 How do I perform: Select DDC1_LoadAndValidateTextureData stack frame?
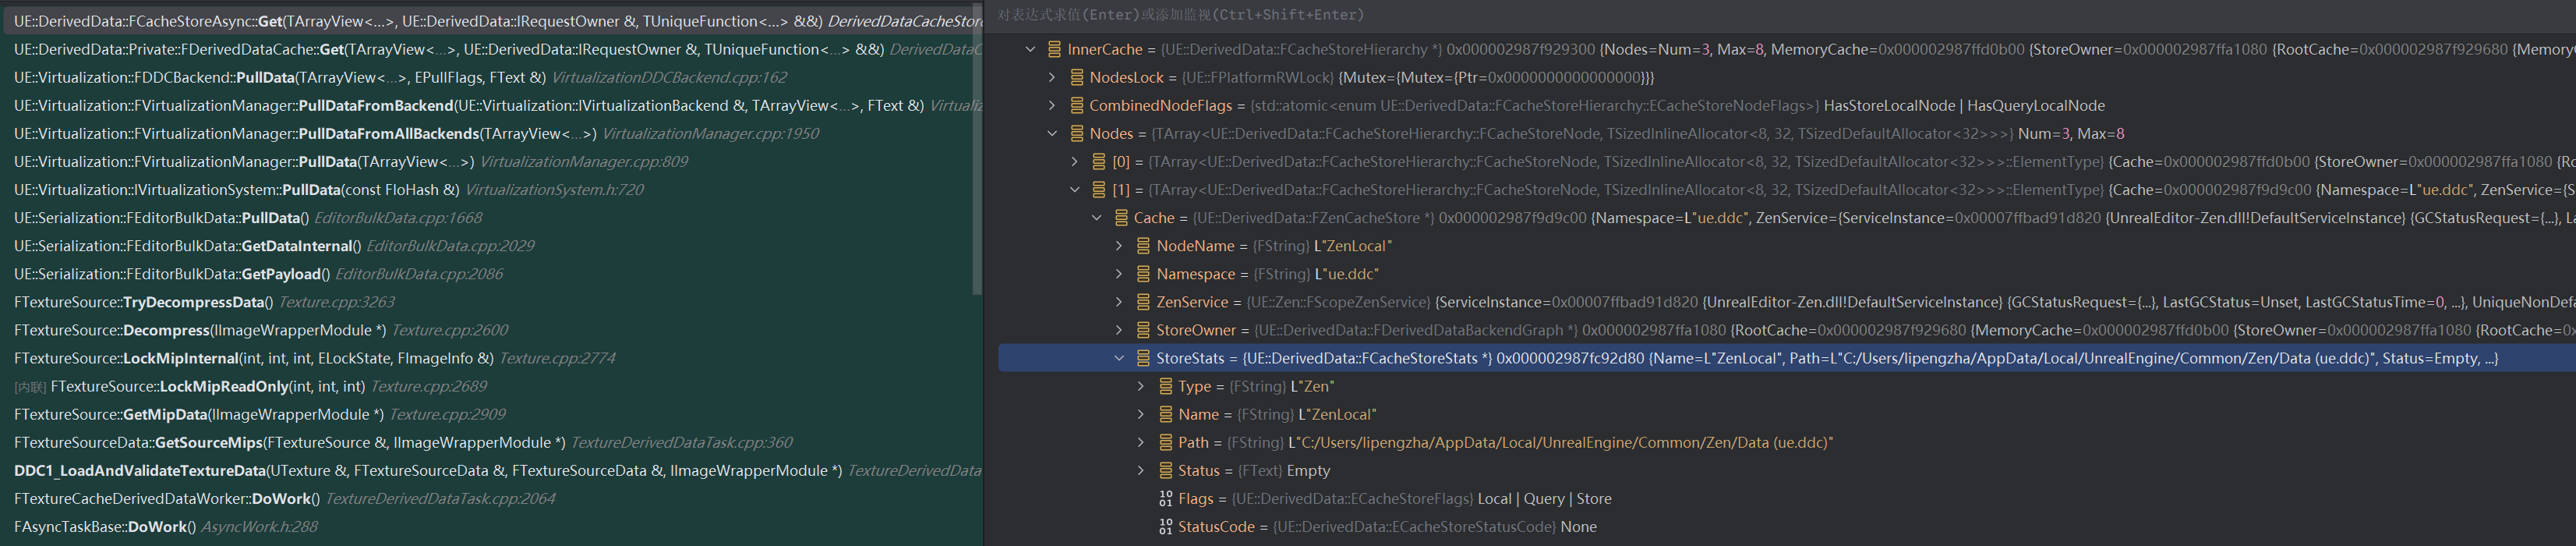pyautogui.click(x=140, y=470)
